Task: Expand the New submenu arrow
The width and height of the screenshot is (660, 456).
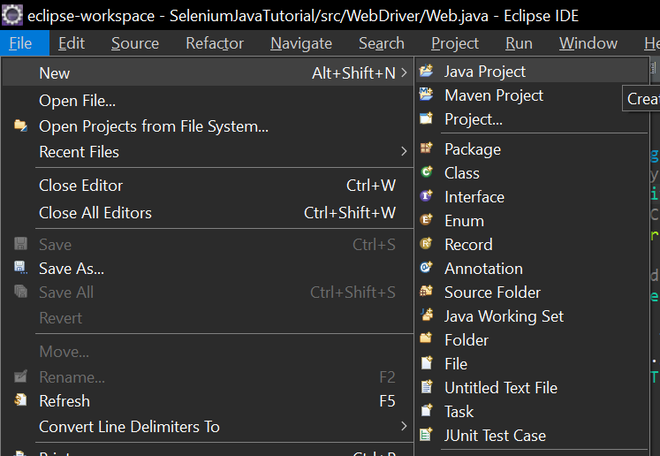Action: point(403,73)
